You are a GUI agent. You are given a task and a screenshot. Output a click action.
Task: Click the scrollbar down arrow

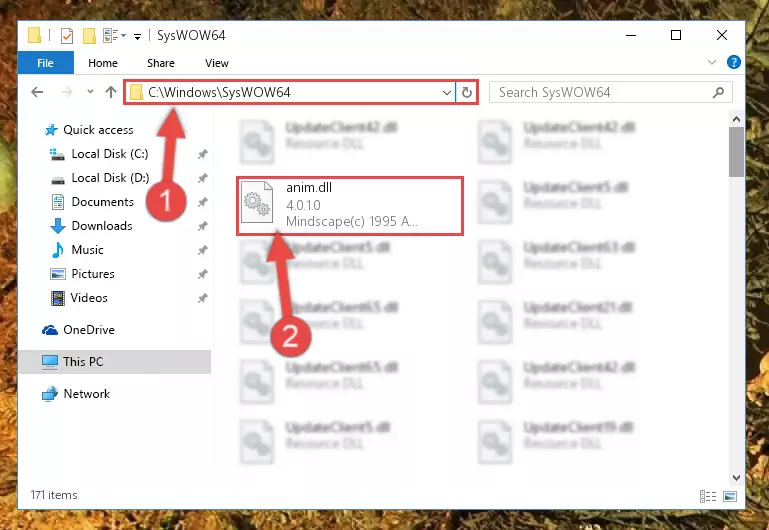[736, 478]
